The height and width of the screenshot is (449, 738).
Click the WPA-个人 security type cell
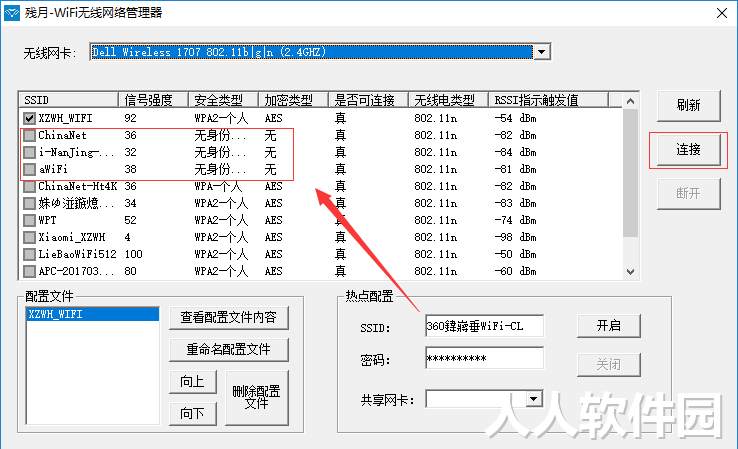(x=218, y=186)
